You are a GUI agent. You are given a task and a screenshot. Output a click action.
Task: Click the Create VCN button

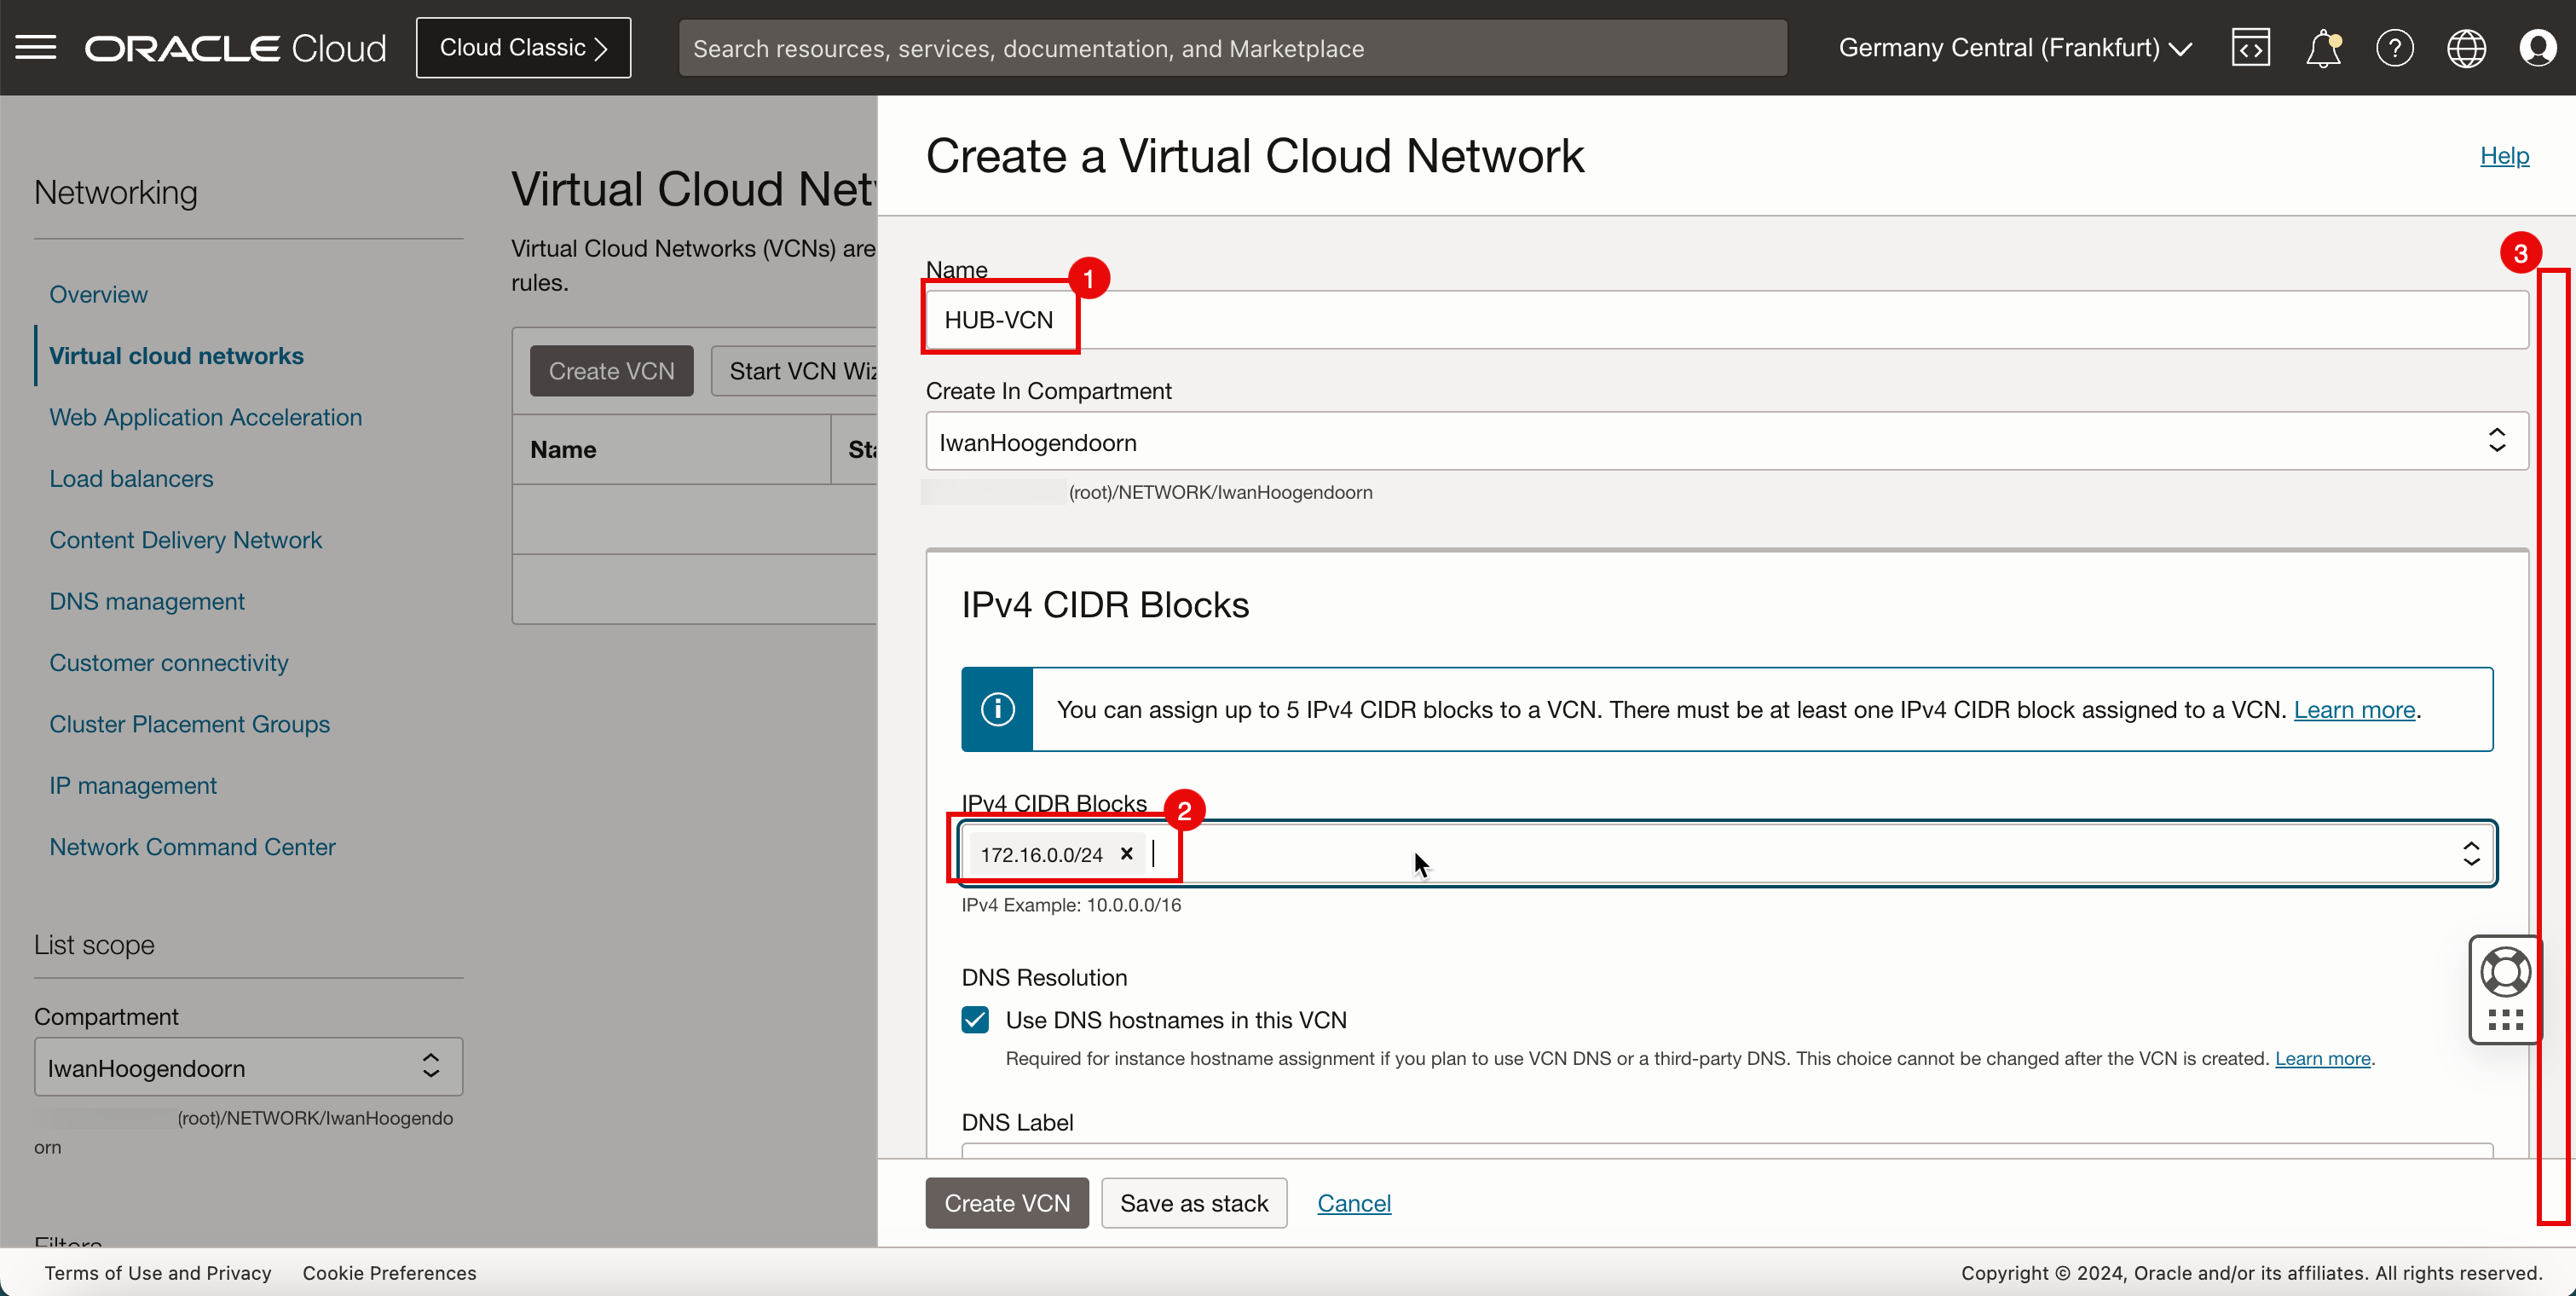(1006, 1201)
